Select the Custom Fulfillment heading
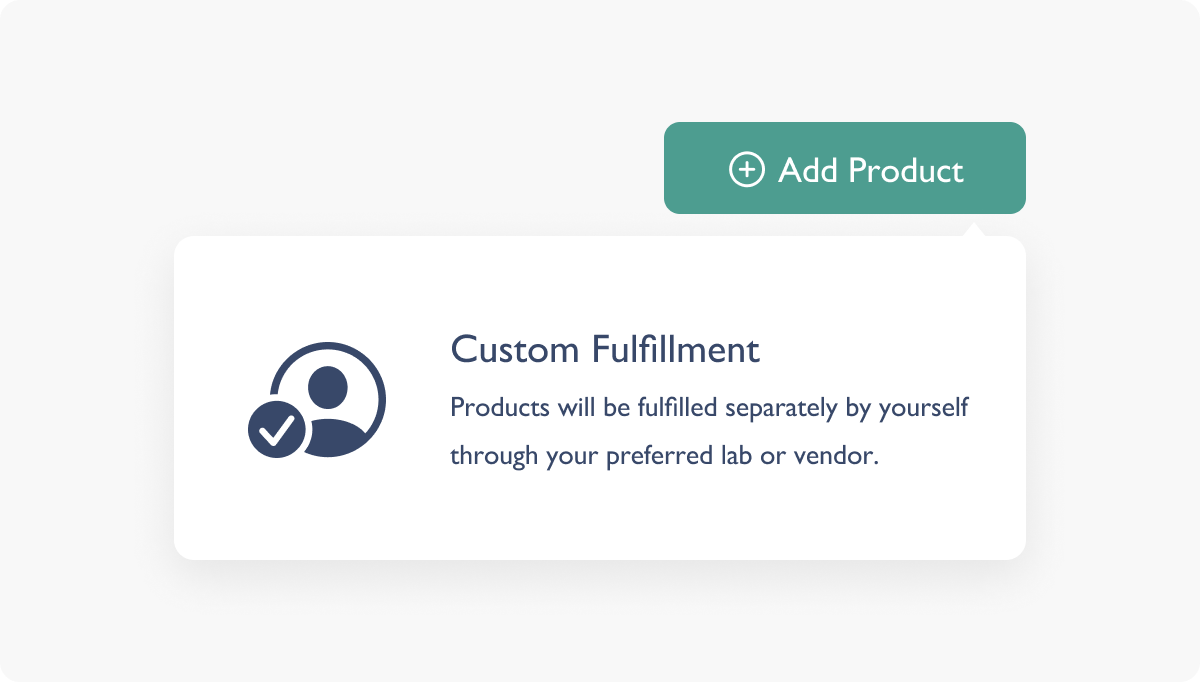Image resolution: width=1200 pixels, height=682 pixels. click(605, 350)
